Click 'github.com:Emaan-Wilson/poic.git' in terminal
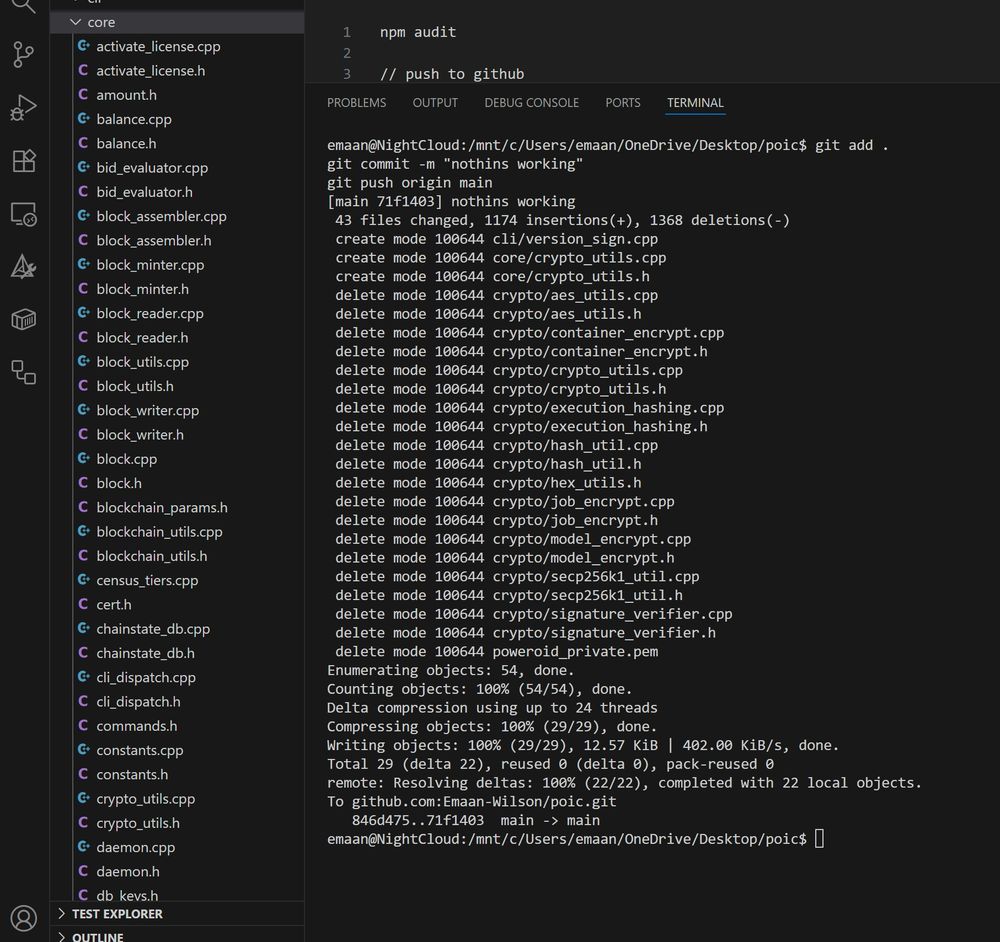 [484, 801]
